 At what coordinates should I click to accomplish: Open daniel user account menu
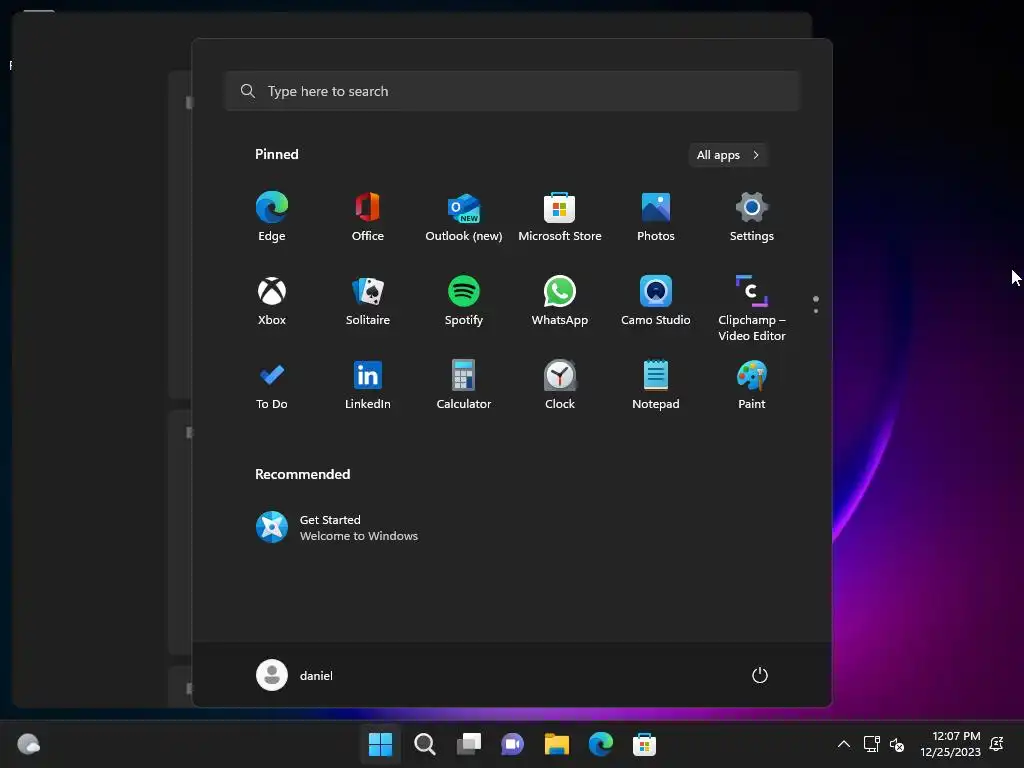click(295, 675)
